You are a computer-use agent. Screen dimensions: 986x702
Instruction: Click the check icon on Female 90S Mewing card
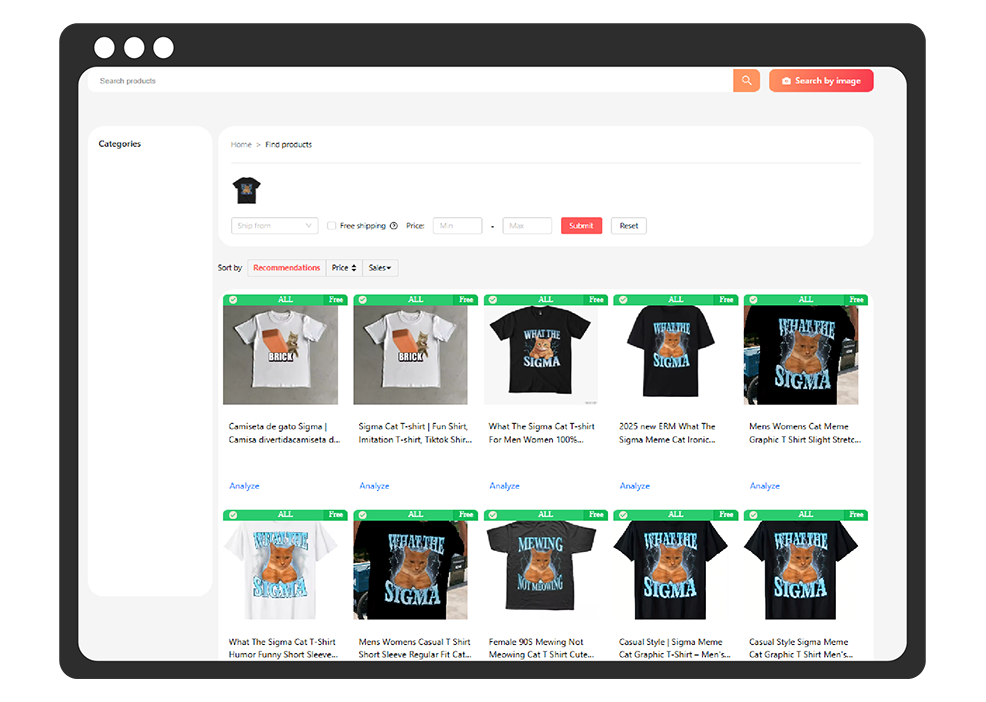click(x=493, y=515)
